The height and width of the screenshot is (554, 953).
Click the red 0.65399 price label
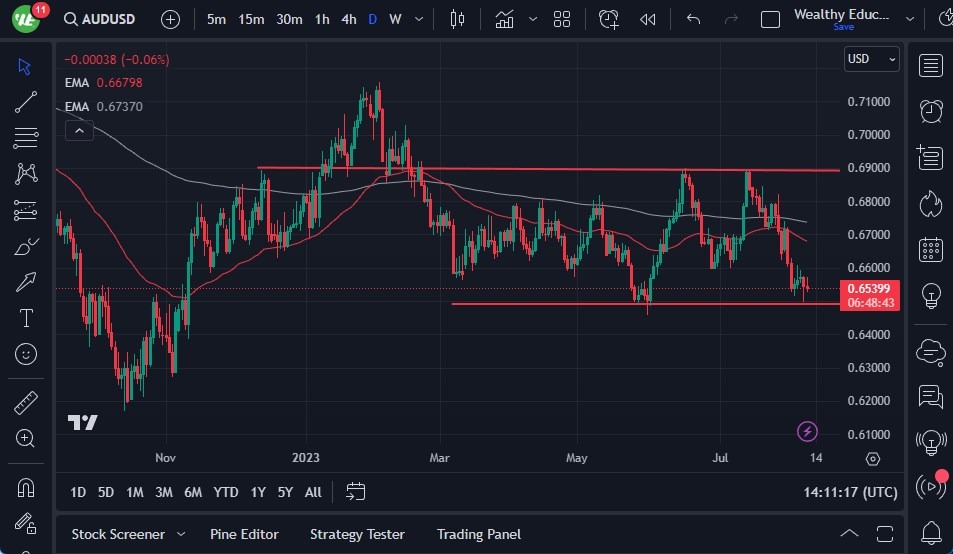[x=869, y=289]
